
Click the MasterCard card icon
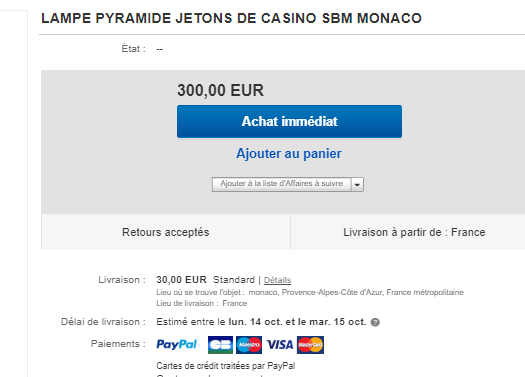pos(310,345)
